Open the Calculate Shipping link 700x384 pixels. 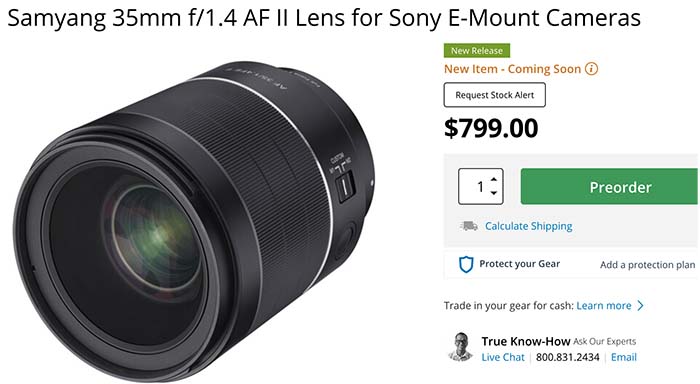[529, 226]
